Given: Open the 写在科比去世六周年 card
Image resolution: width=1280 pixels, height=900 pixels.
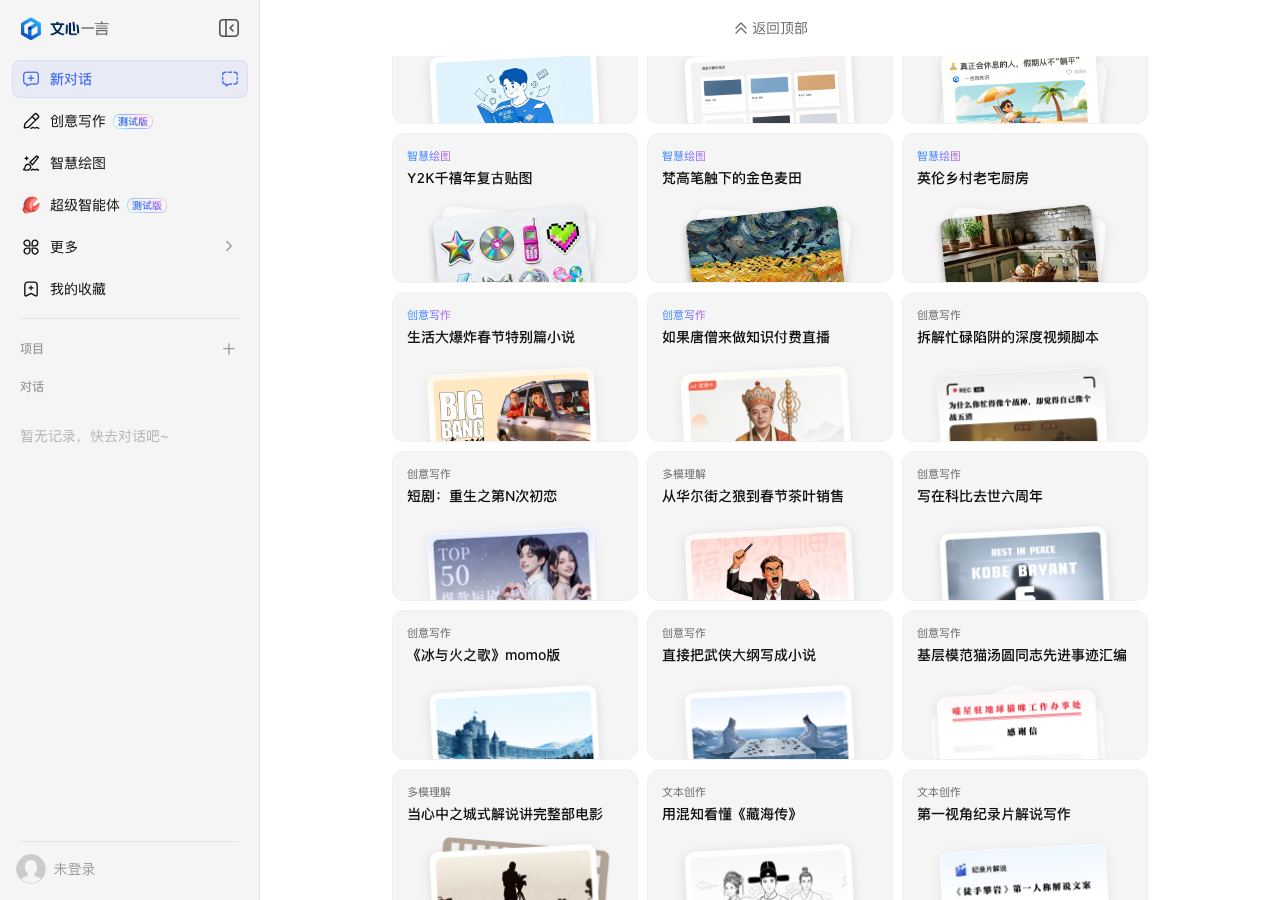Looking at the screenshot, I should click(1025, 526).
